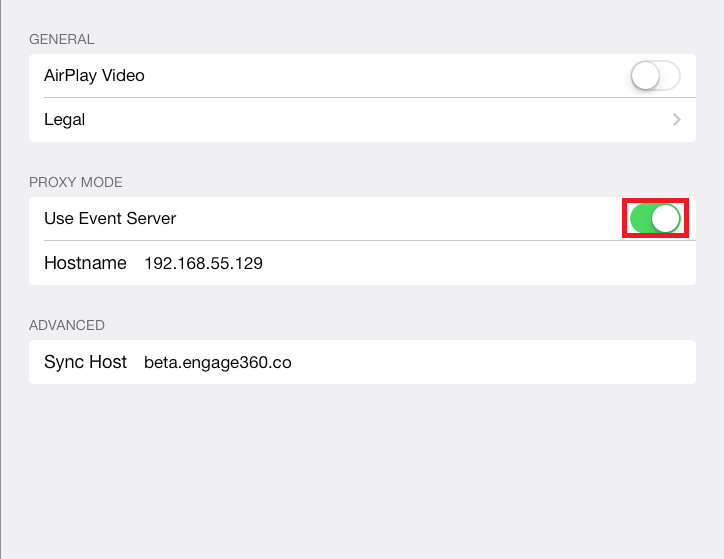Click the ADVANCED section header
The width and height of the screenshot is (724, 559).
click(67, 325)
